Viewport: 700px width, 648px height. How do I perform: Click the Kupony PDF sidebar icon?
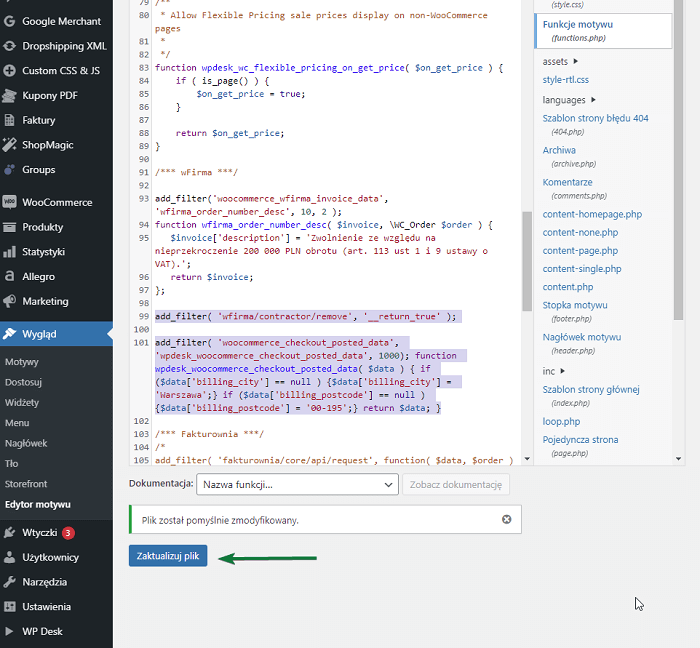9,96
